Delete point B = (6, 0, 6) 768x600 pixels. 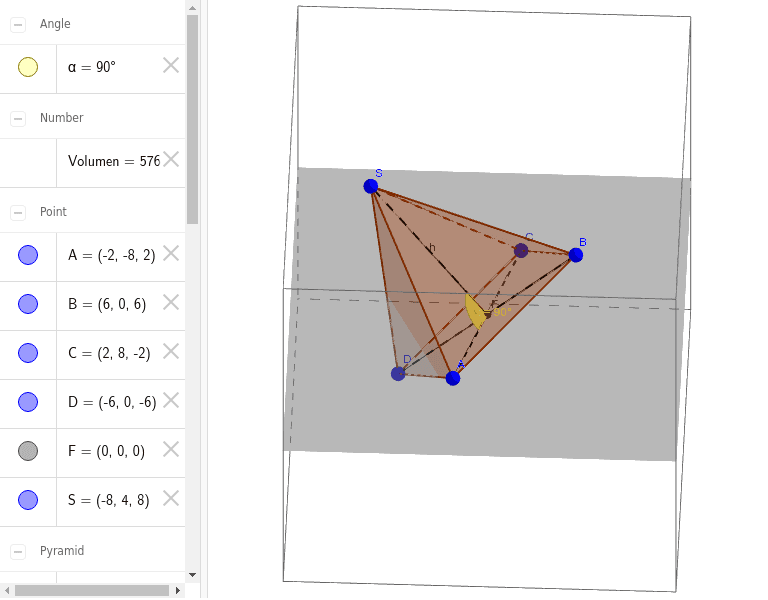pyautogui.click(x=171, y=302)
